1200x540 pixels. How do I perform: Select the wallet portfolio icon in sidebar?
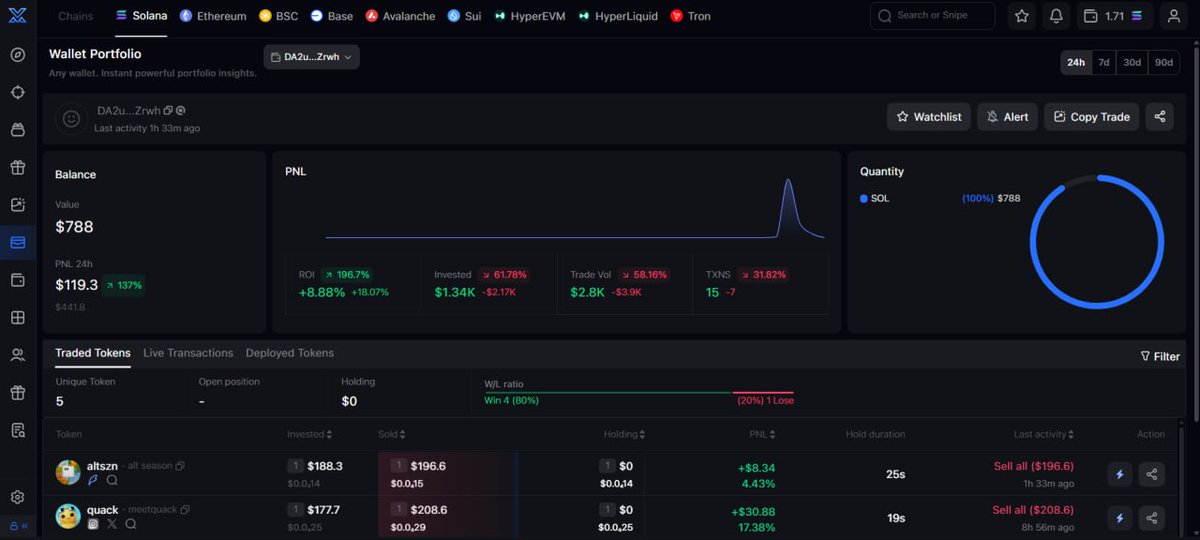(18, 242)
